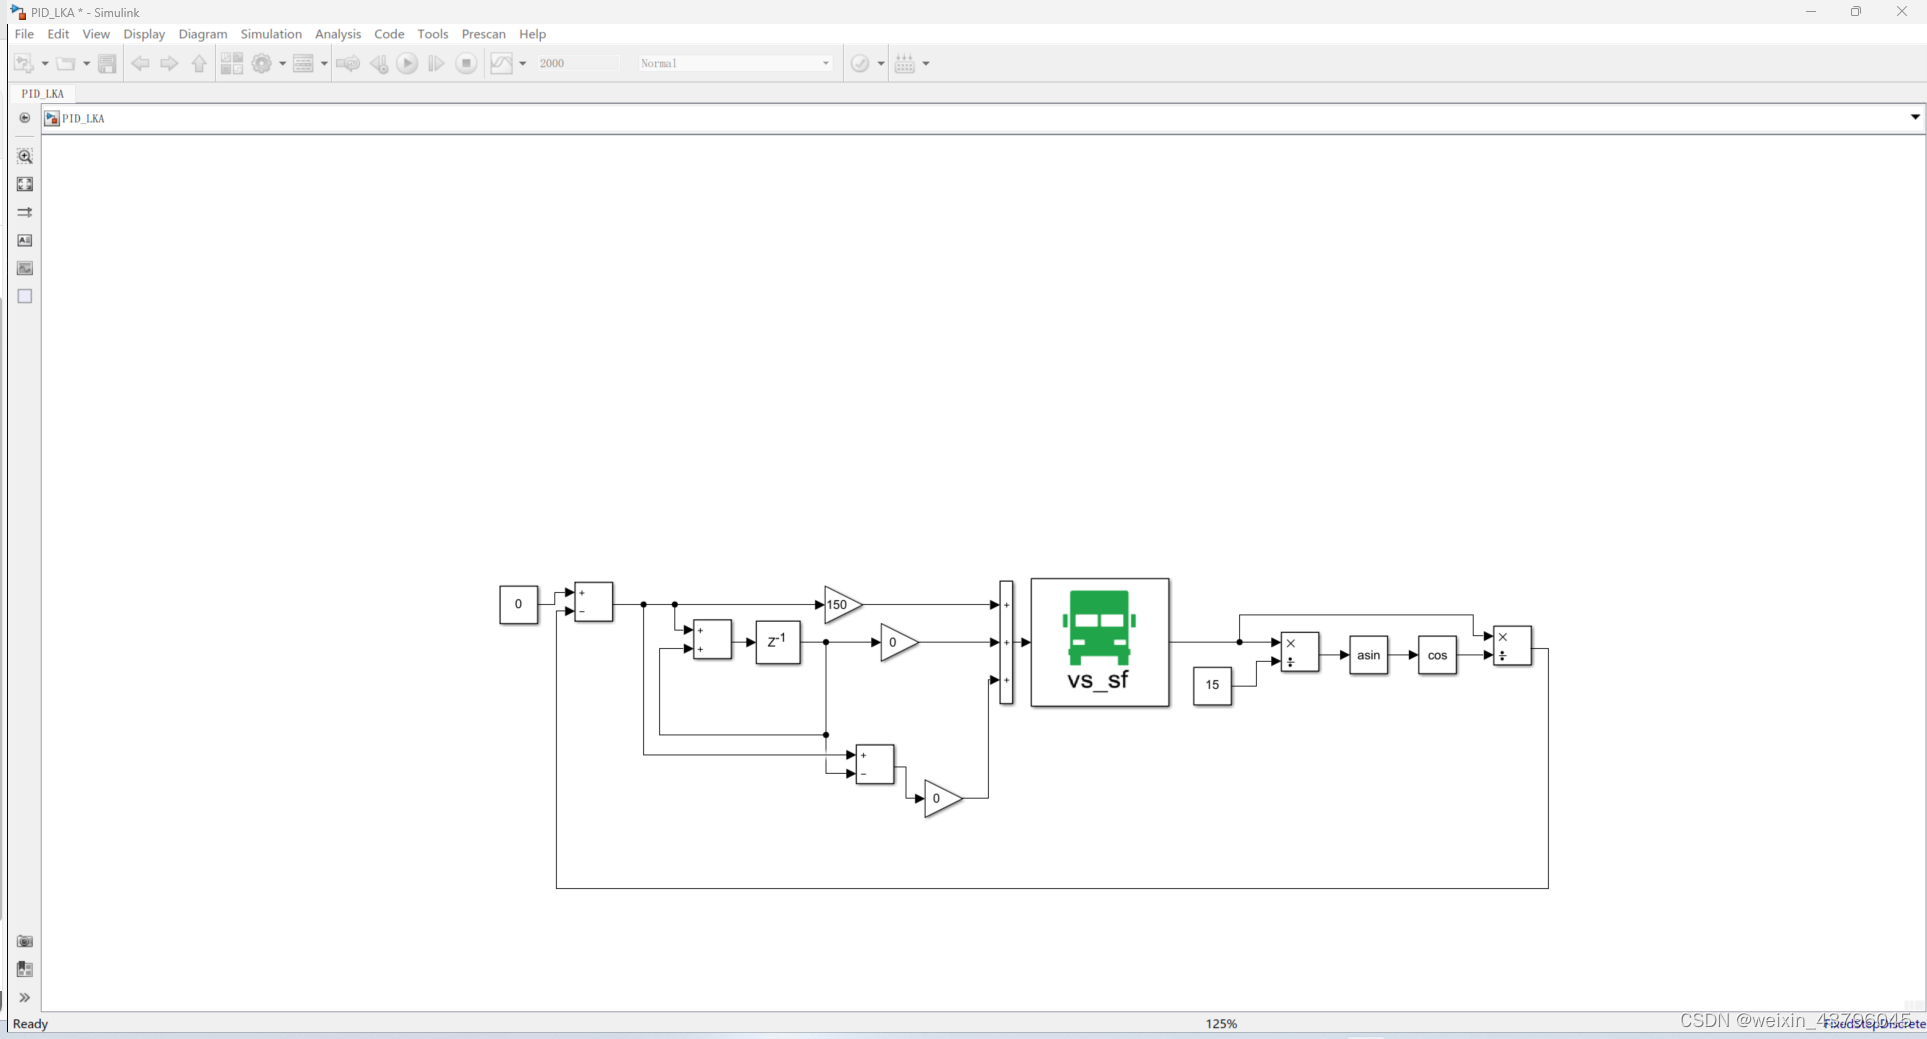The height and width of the screenshot is (1039, 1927).
Task: Click the Up to Parent arrow
Action: [x=199, y=63]
